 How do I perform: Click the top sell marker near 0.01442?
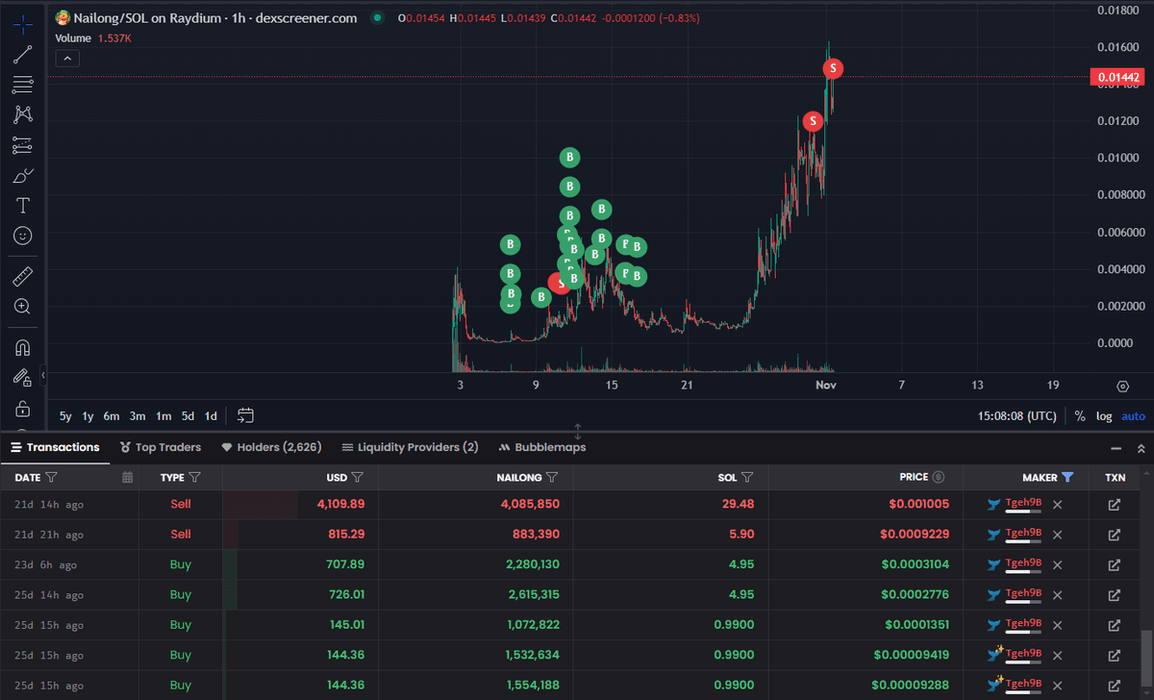click(x=832, y=68)
